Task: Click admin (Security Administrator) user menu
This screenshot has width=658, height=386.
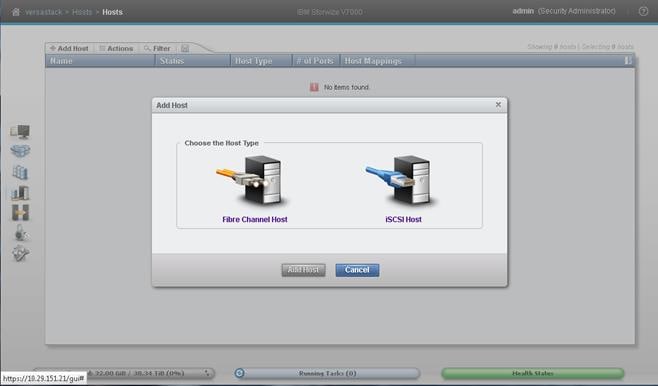Action: [564, 11]
